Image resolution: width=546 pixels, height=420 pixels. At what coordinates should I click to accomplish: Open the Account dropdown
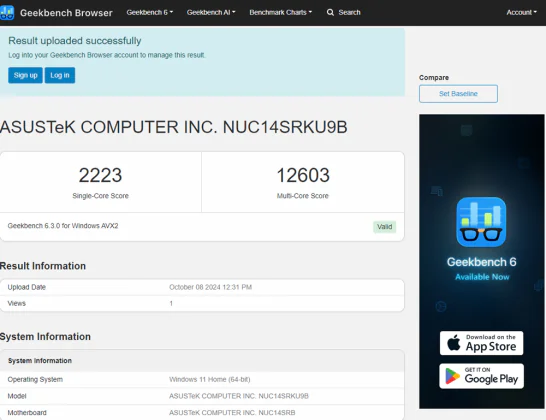[521, 13]
